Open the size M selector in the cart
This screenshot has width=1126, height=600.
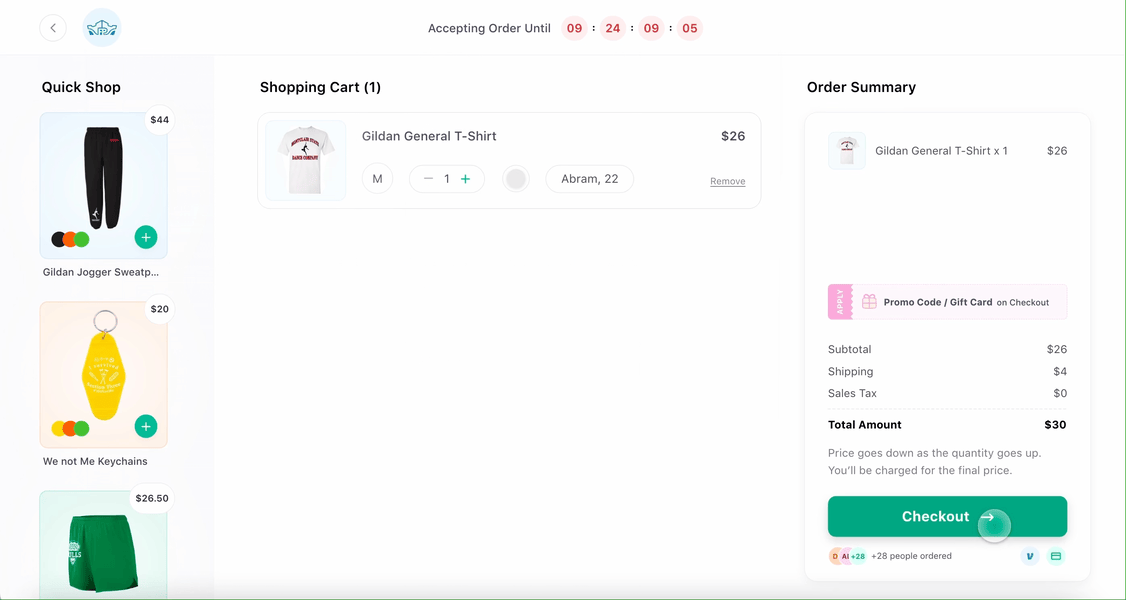377,177
